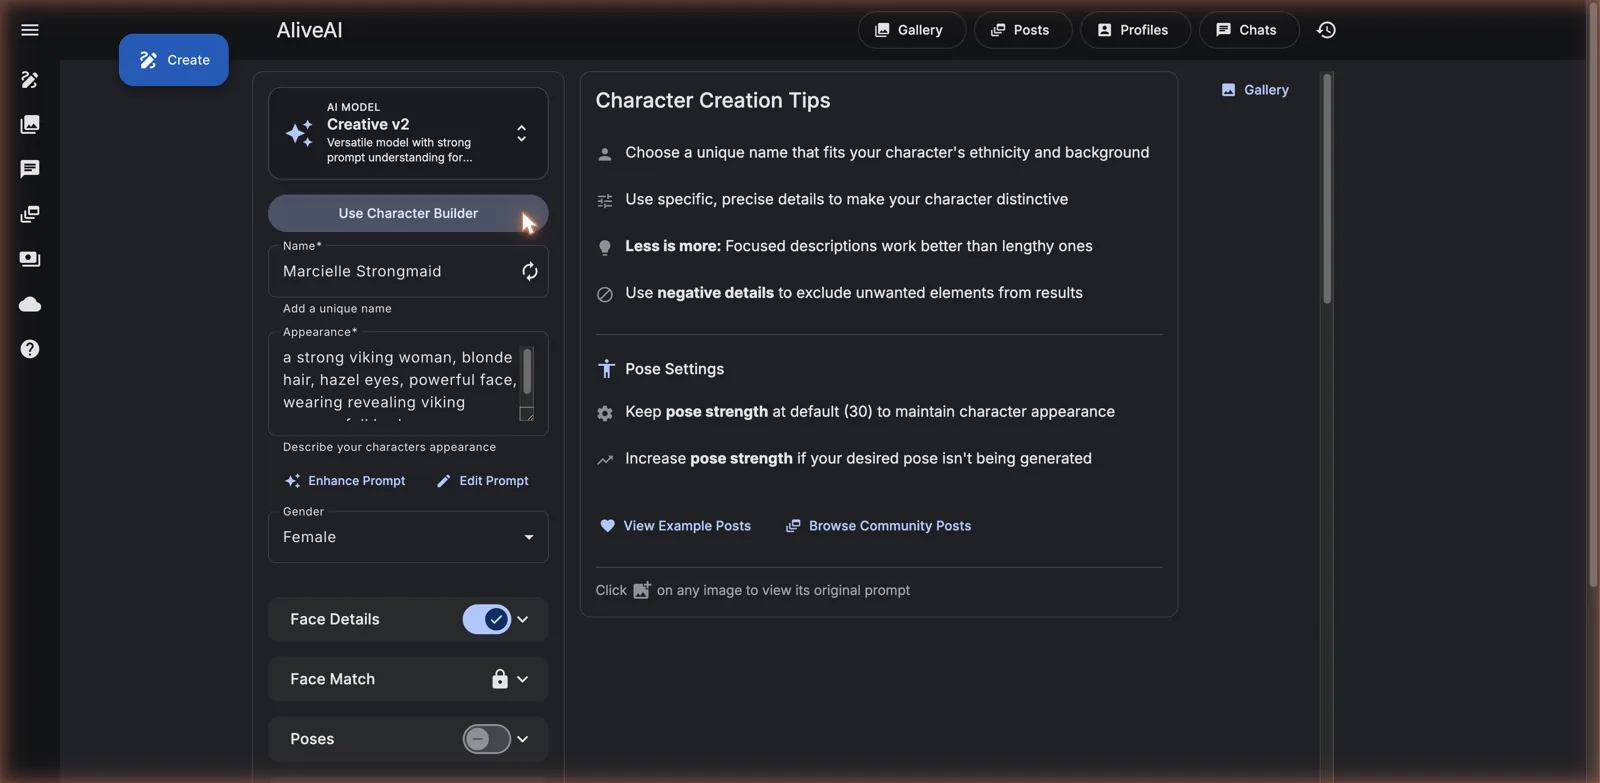Toggle the Poses switch
This screenshot has height=783, width=1600.
487,739
